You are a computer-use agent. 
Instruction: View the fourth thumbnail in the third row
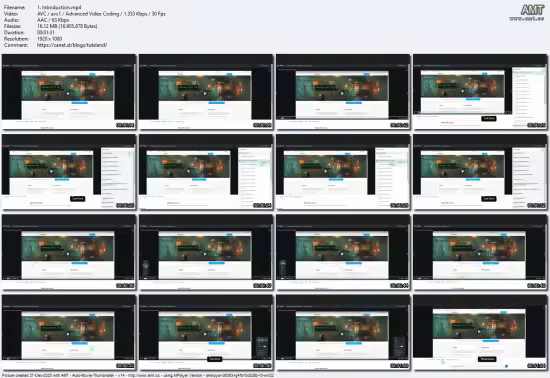pyautogui.click(x=480, y=252)
